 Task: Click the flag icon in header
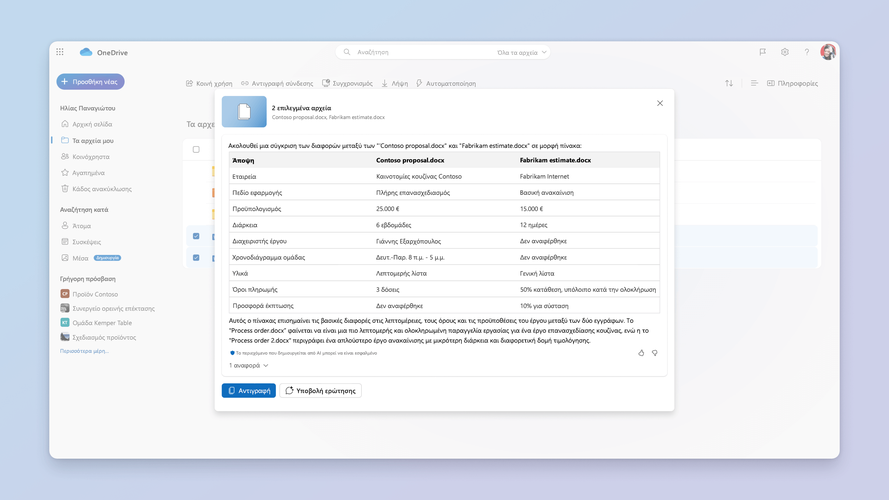point(763,52)
